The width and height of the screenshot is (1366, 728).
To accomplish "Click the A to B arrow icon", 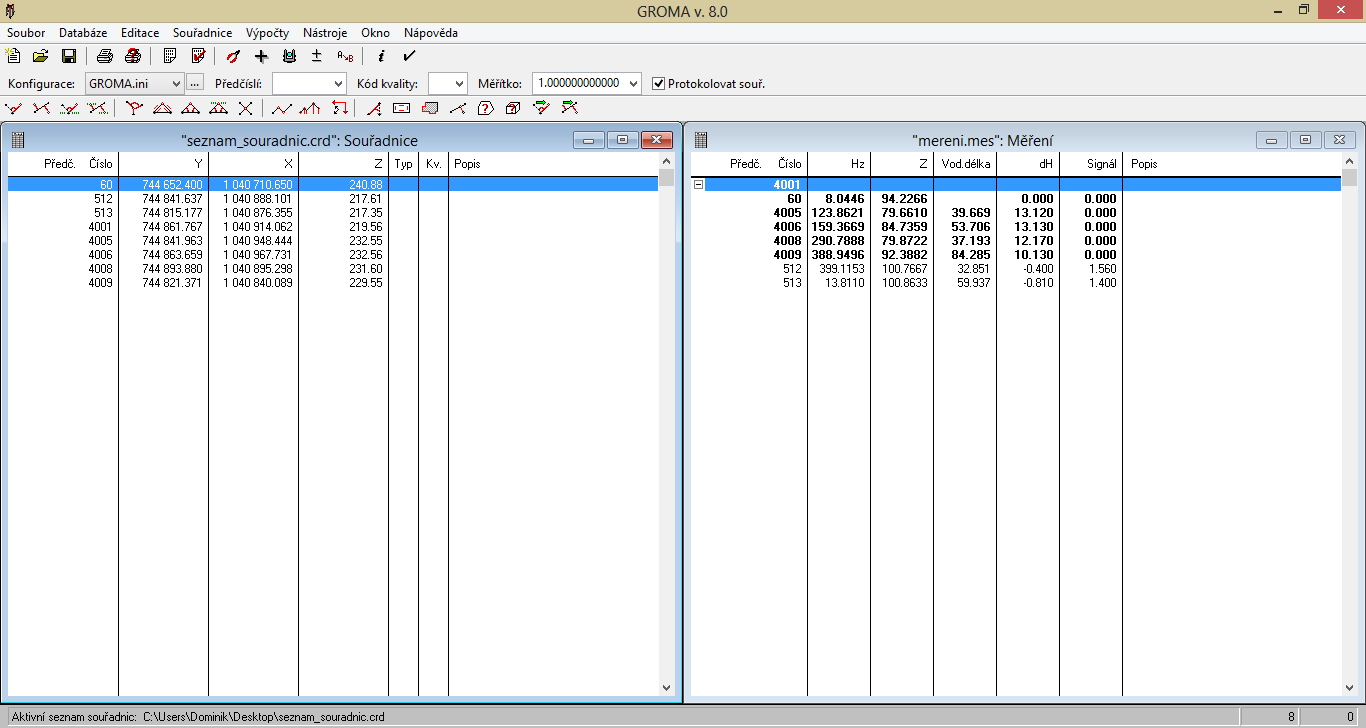I will click(x=345, y=56).
